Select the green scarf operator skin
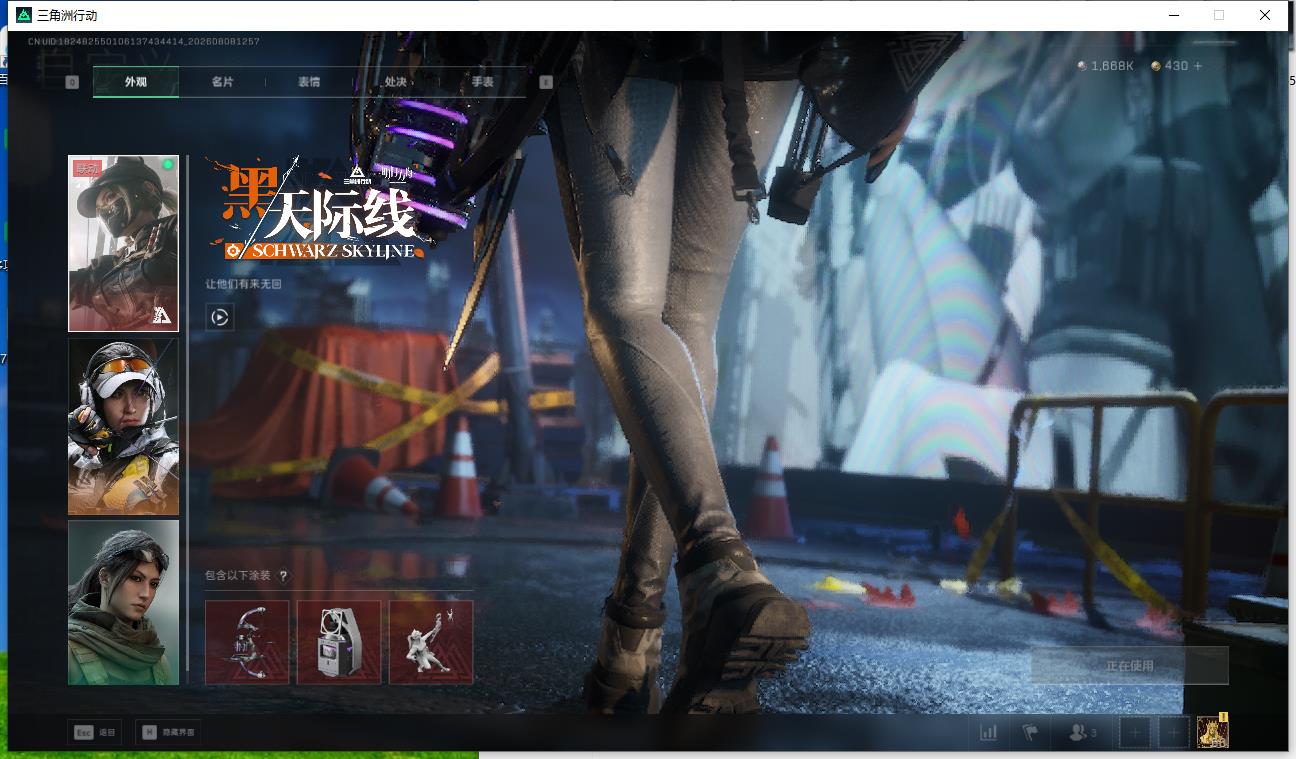The width and height of the screenshot is (1296, 759). 123,602
